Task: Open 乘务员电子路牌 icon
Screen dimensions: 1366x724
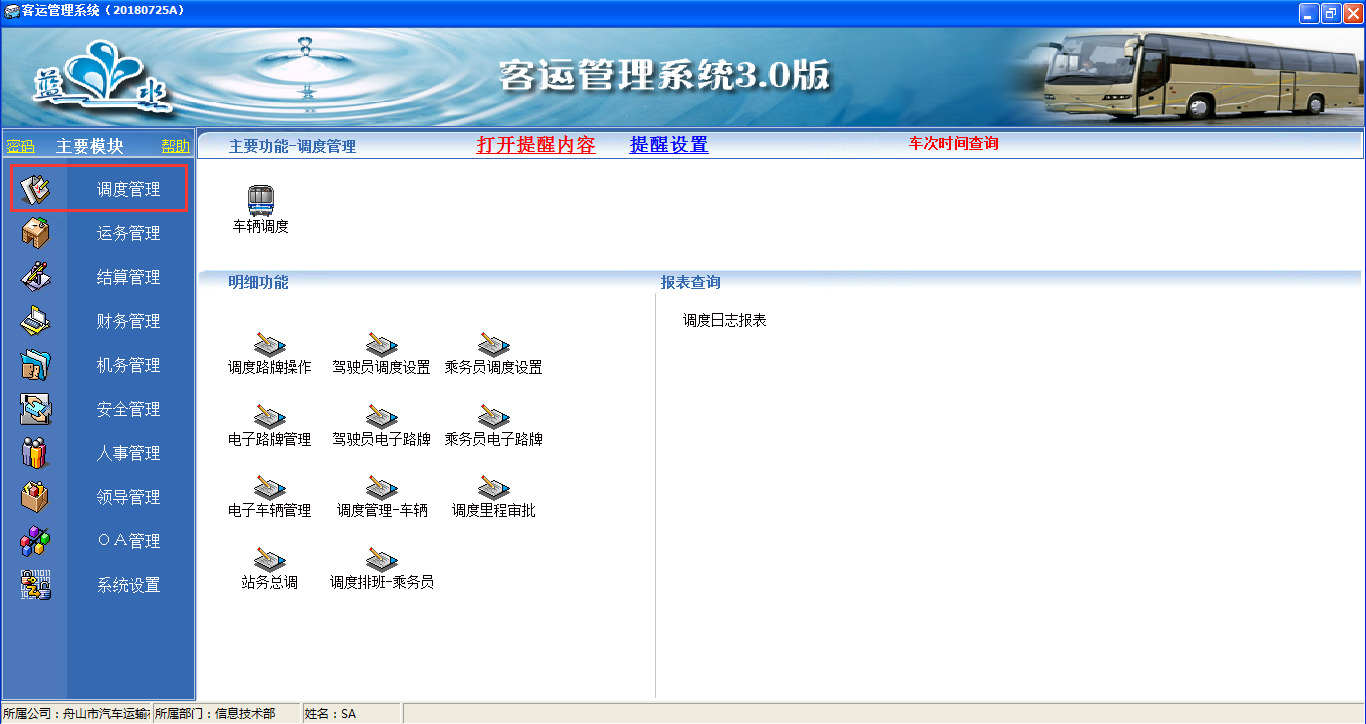Action: 494,417
